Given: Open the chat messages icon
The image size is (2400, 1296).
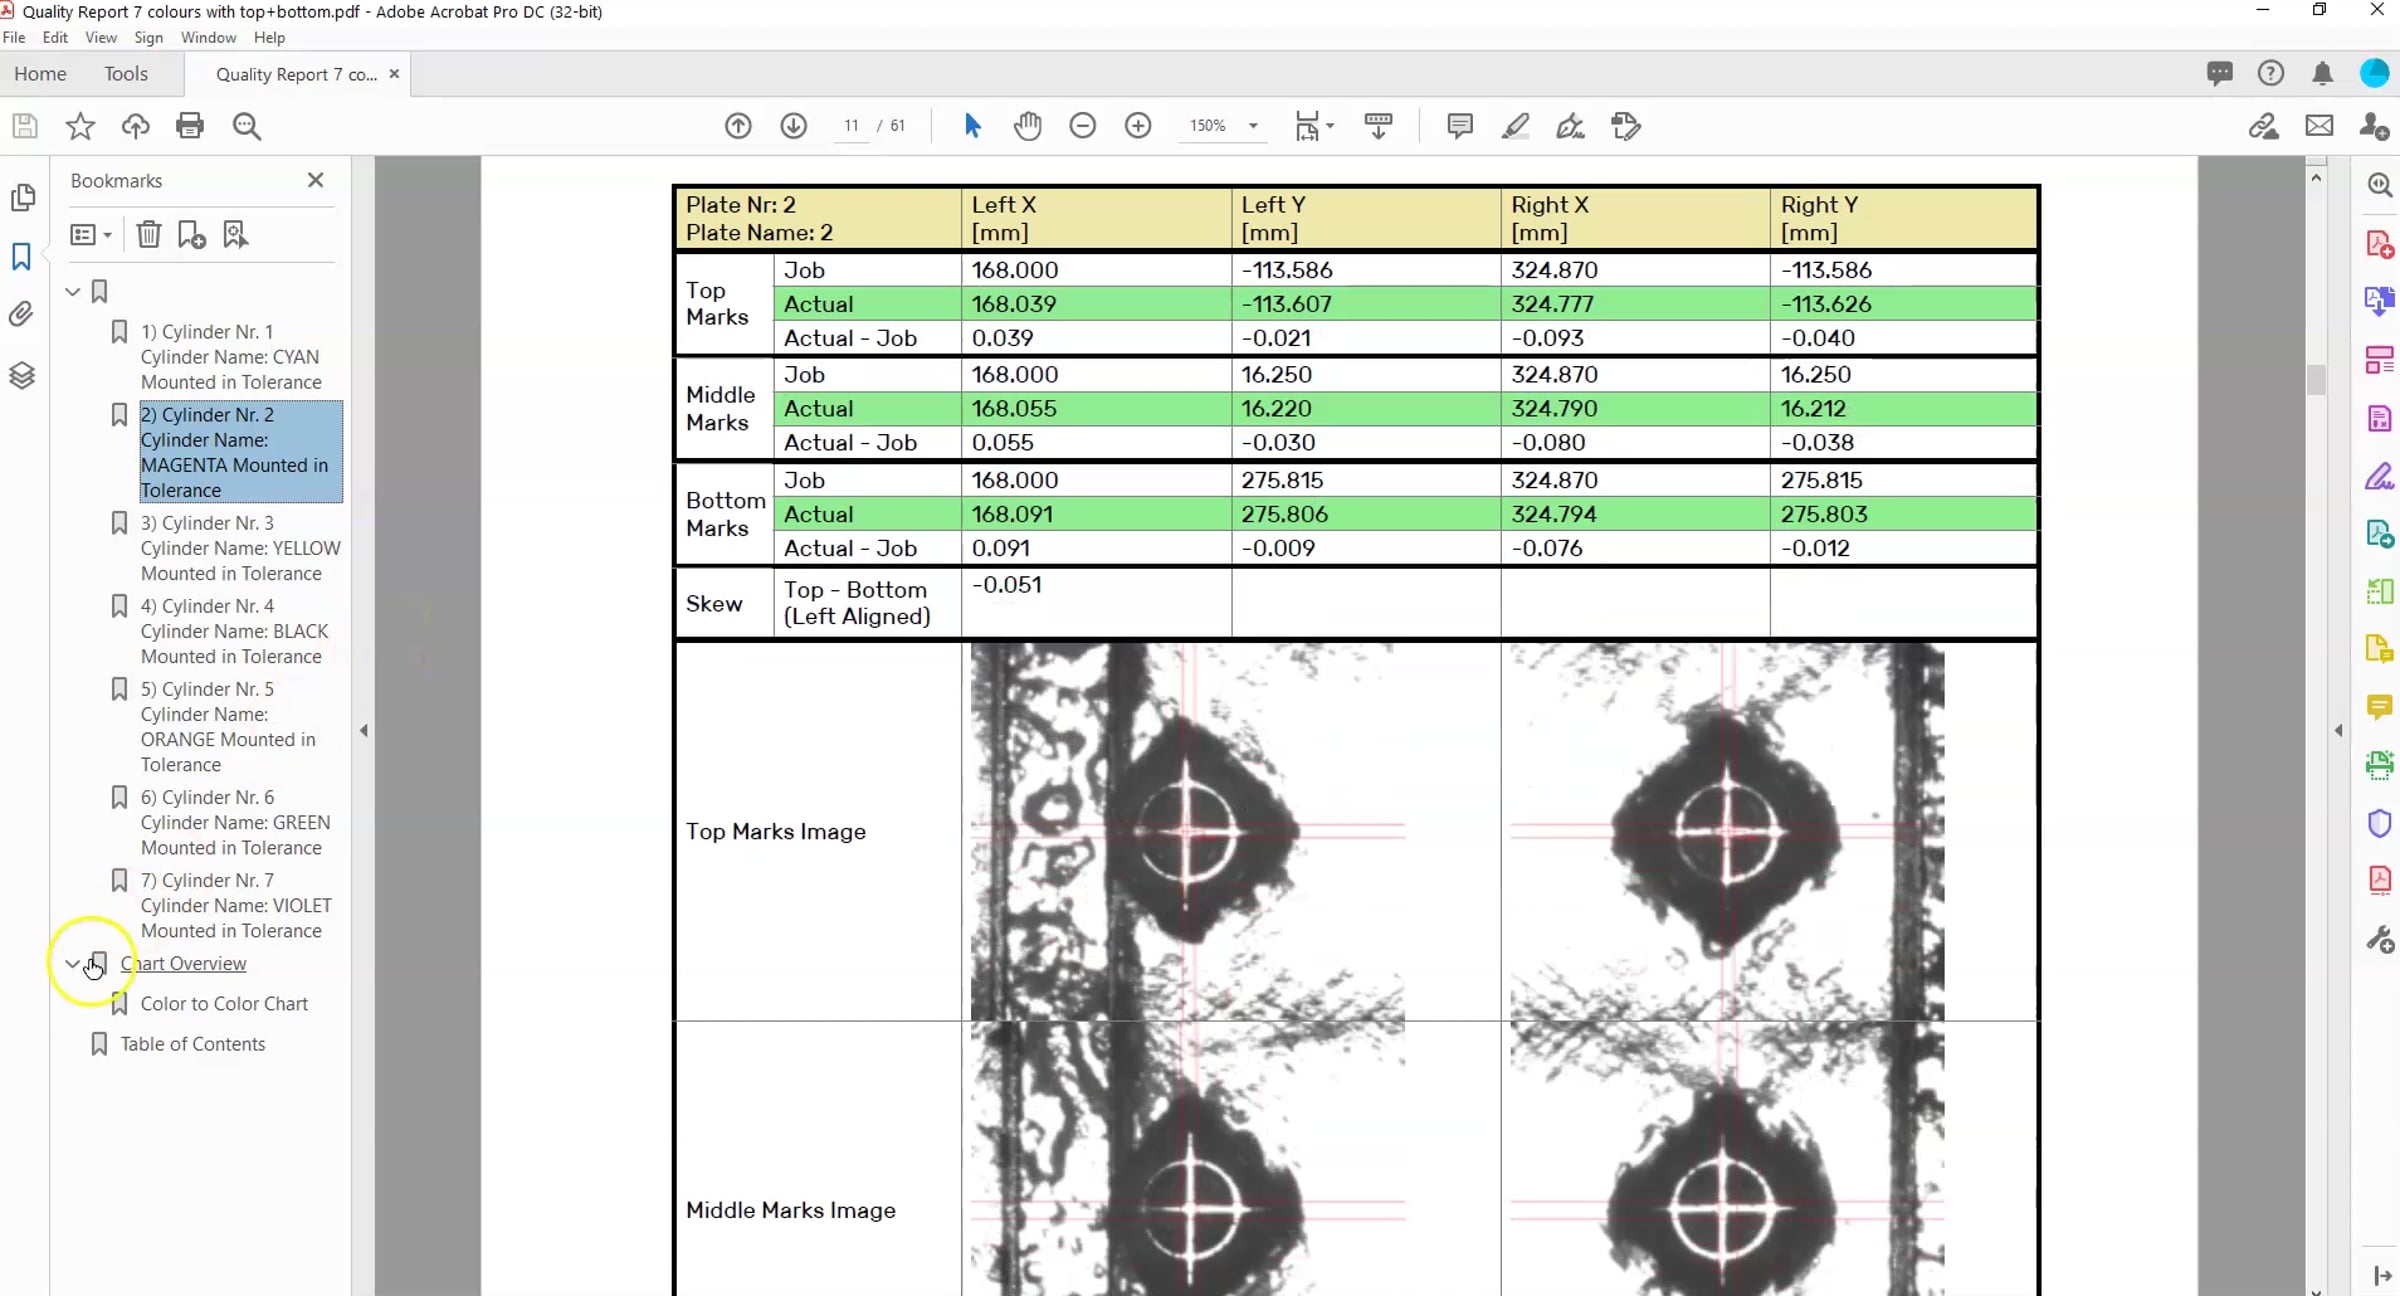Looking at the screenshot, I should pos(2219,73).
